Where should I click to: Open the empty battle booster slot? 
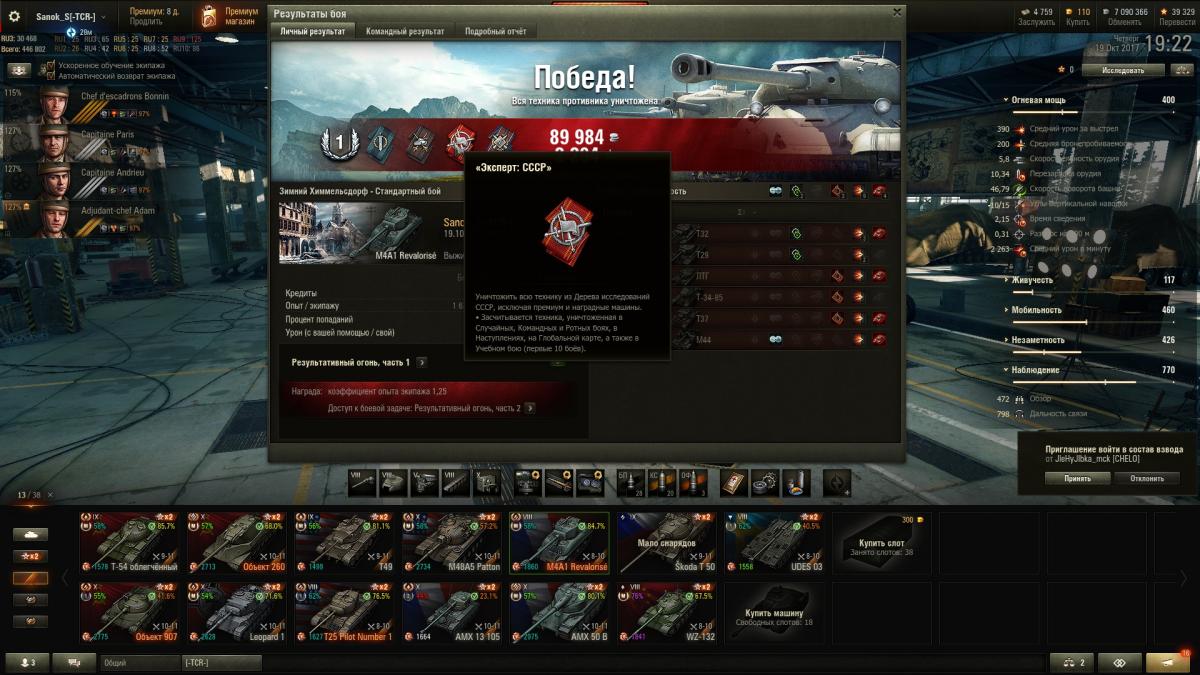[837, 482]
